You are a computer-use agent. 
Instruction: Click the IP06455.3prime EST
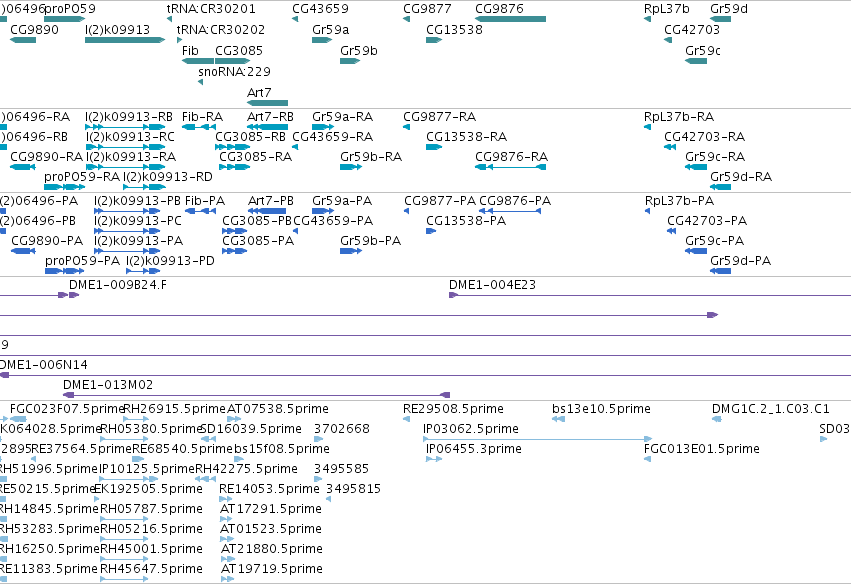tap(434, 459)
